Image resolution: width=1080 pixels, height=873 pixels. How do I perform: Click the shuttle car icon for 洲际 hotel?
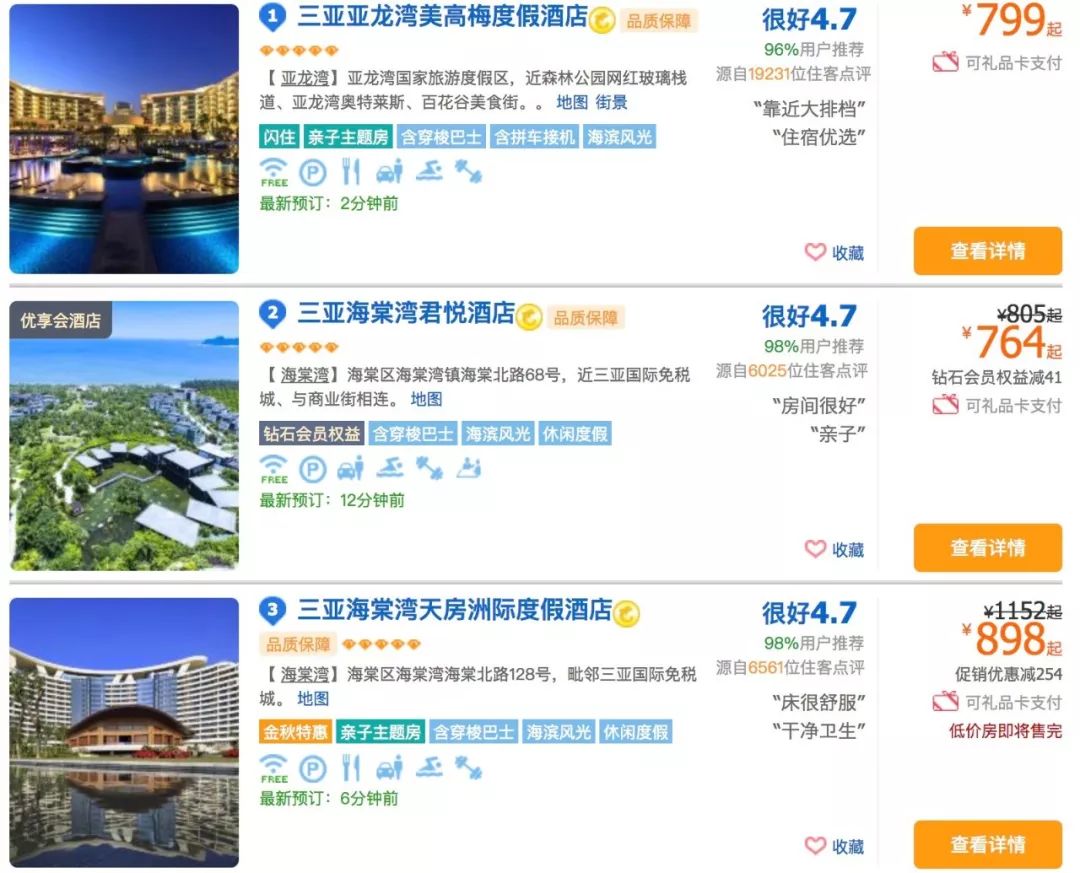click(390, 768)
